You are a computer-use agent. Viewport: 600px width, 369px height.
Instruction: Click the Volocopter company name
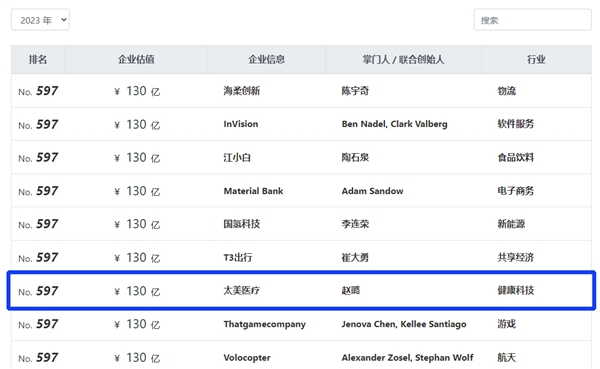247,358
